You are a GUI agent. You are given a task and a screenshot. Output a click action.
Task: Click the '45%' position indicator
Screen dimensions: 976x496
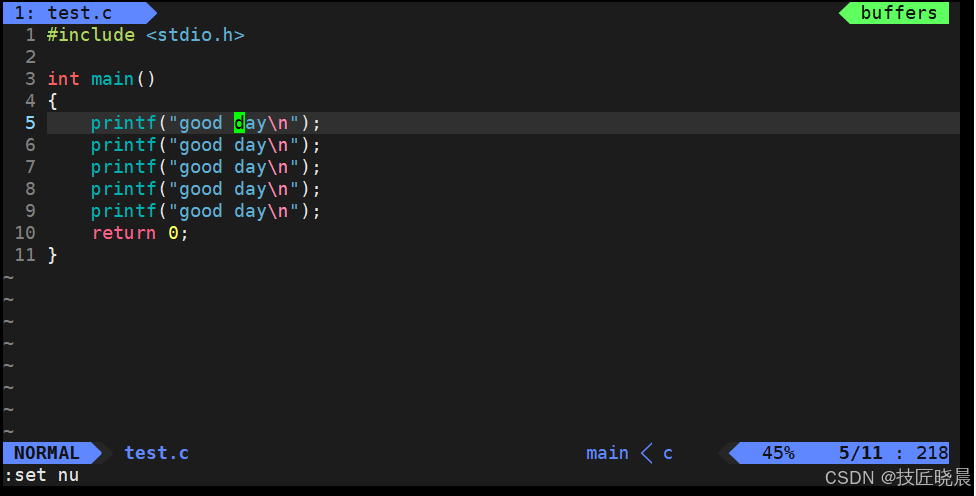coord(778,453)
